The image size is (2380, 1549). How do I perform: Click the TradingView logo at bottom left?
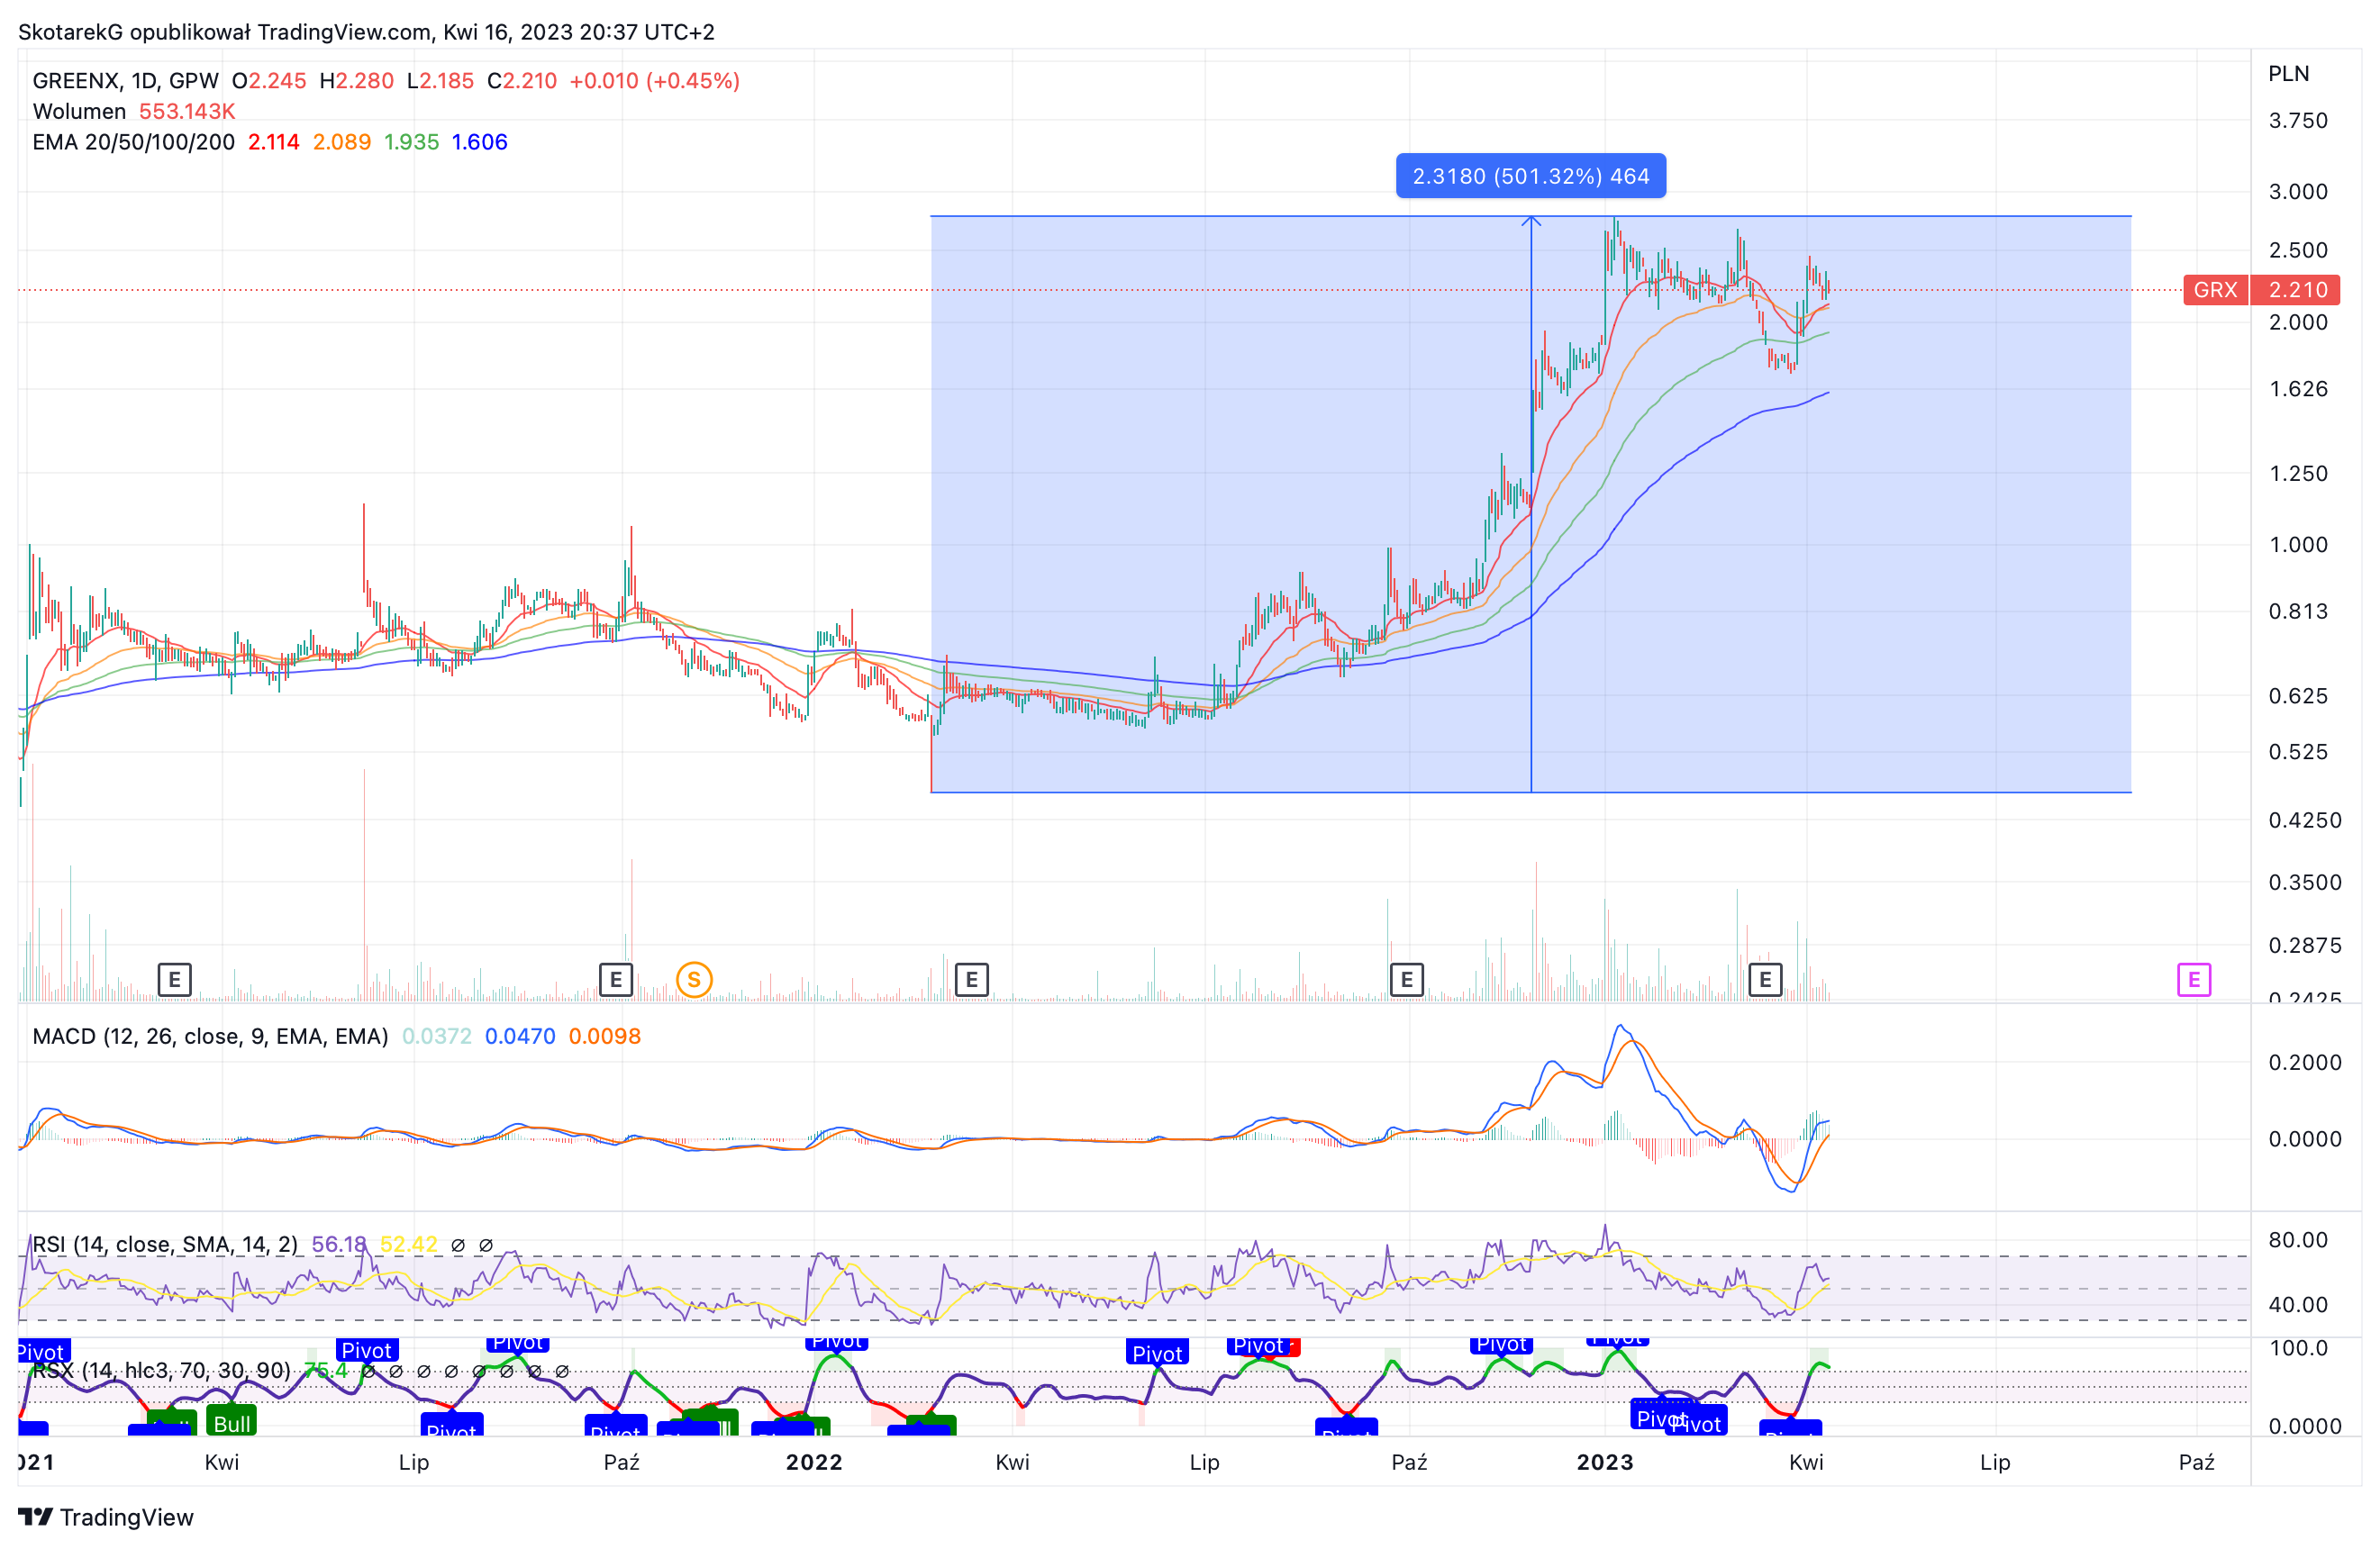pyautogui.click(x=106, y=1517)
